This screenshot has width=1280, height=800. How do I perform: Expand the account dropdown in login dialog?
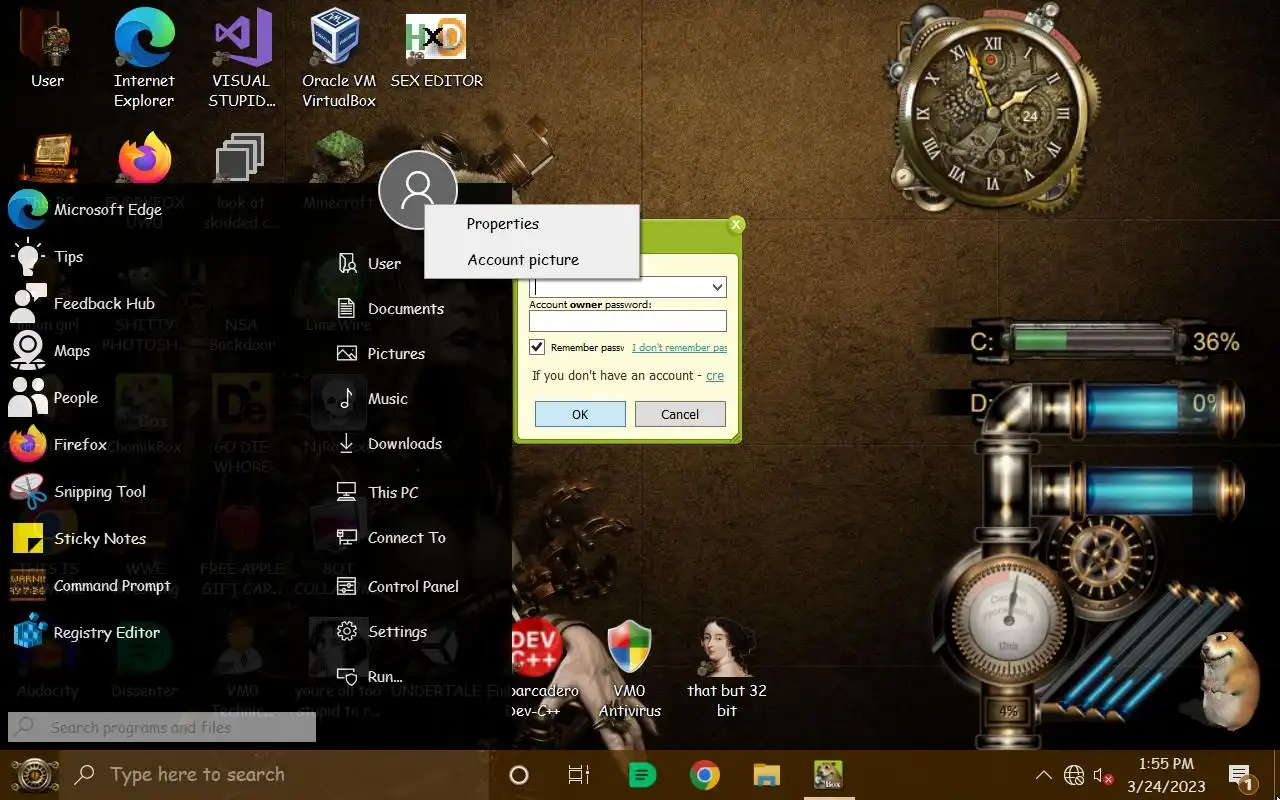717,287
